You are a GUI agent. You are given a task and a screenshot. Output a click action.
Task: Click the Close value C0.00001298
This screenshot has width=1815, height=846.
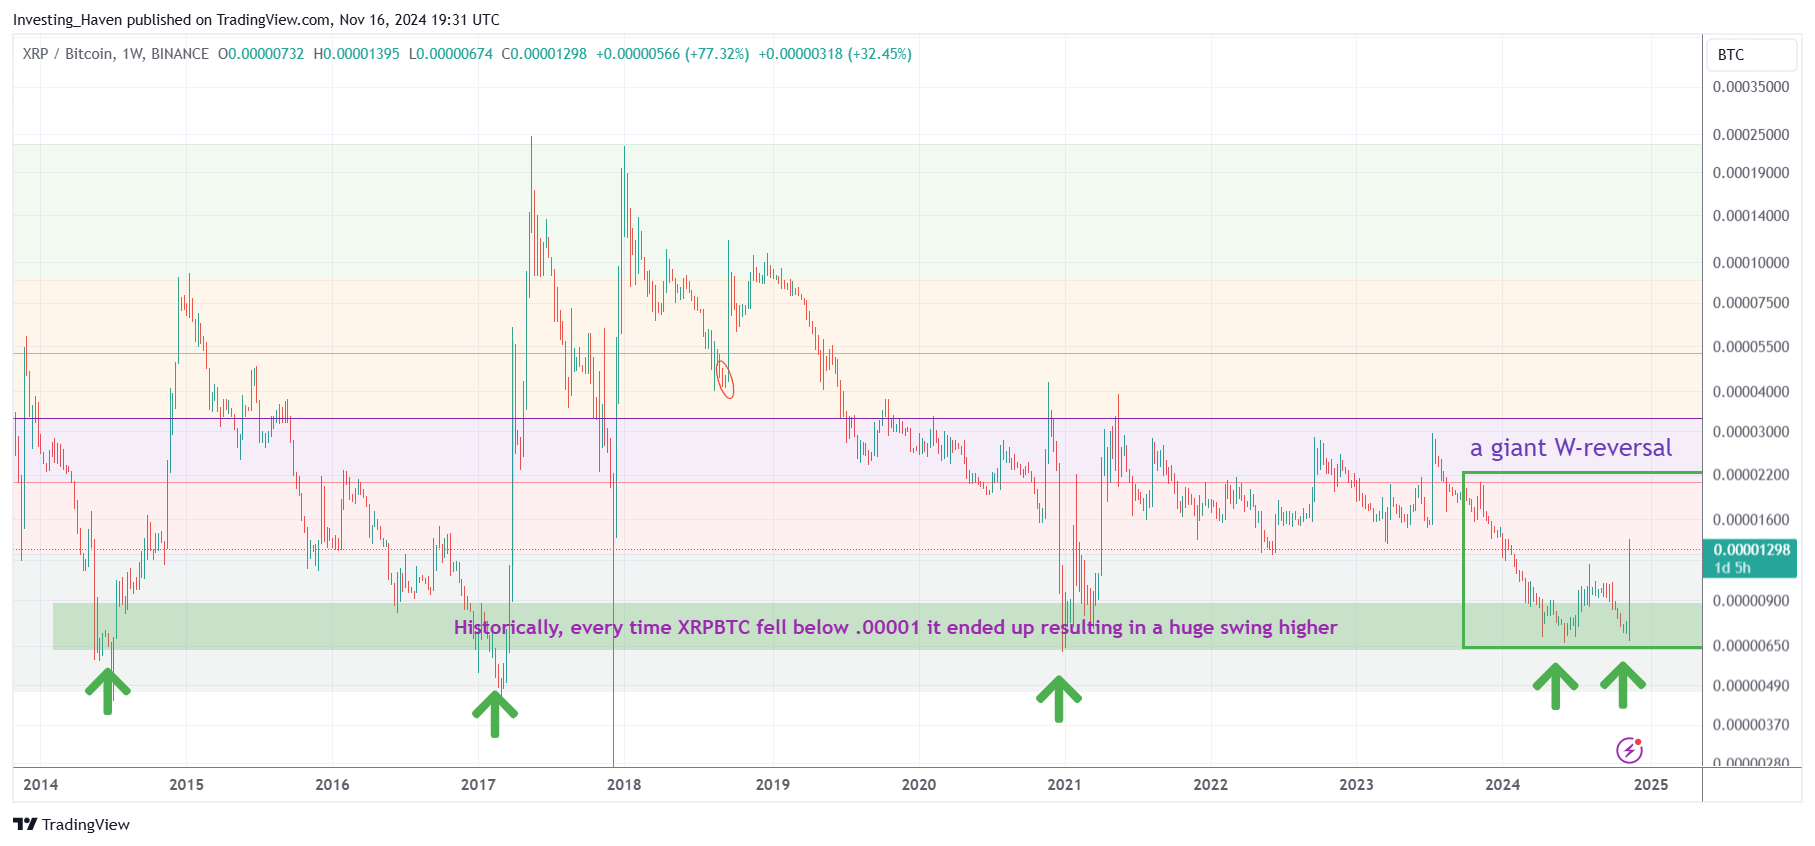[x=544, y=54]
